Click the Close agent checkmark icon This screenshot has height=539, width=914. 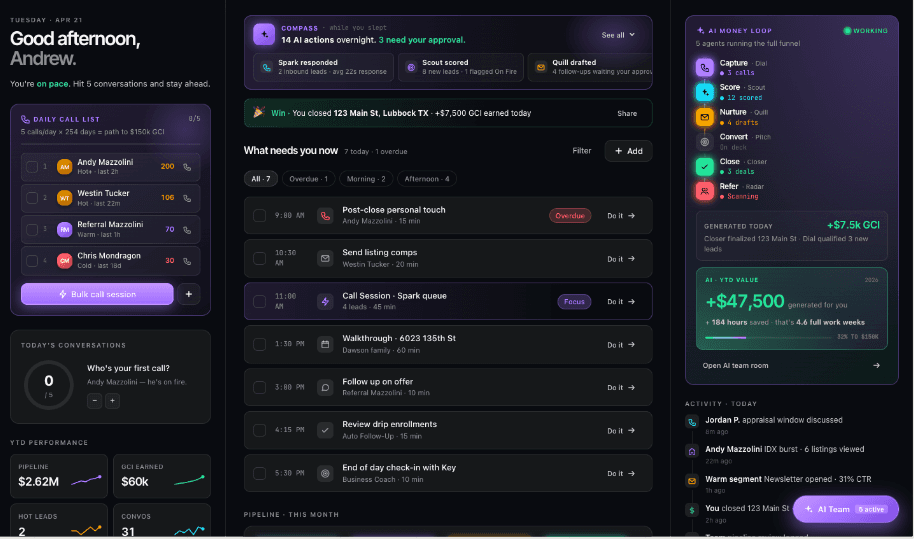(x=704, y=167)
